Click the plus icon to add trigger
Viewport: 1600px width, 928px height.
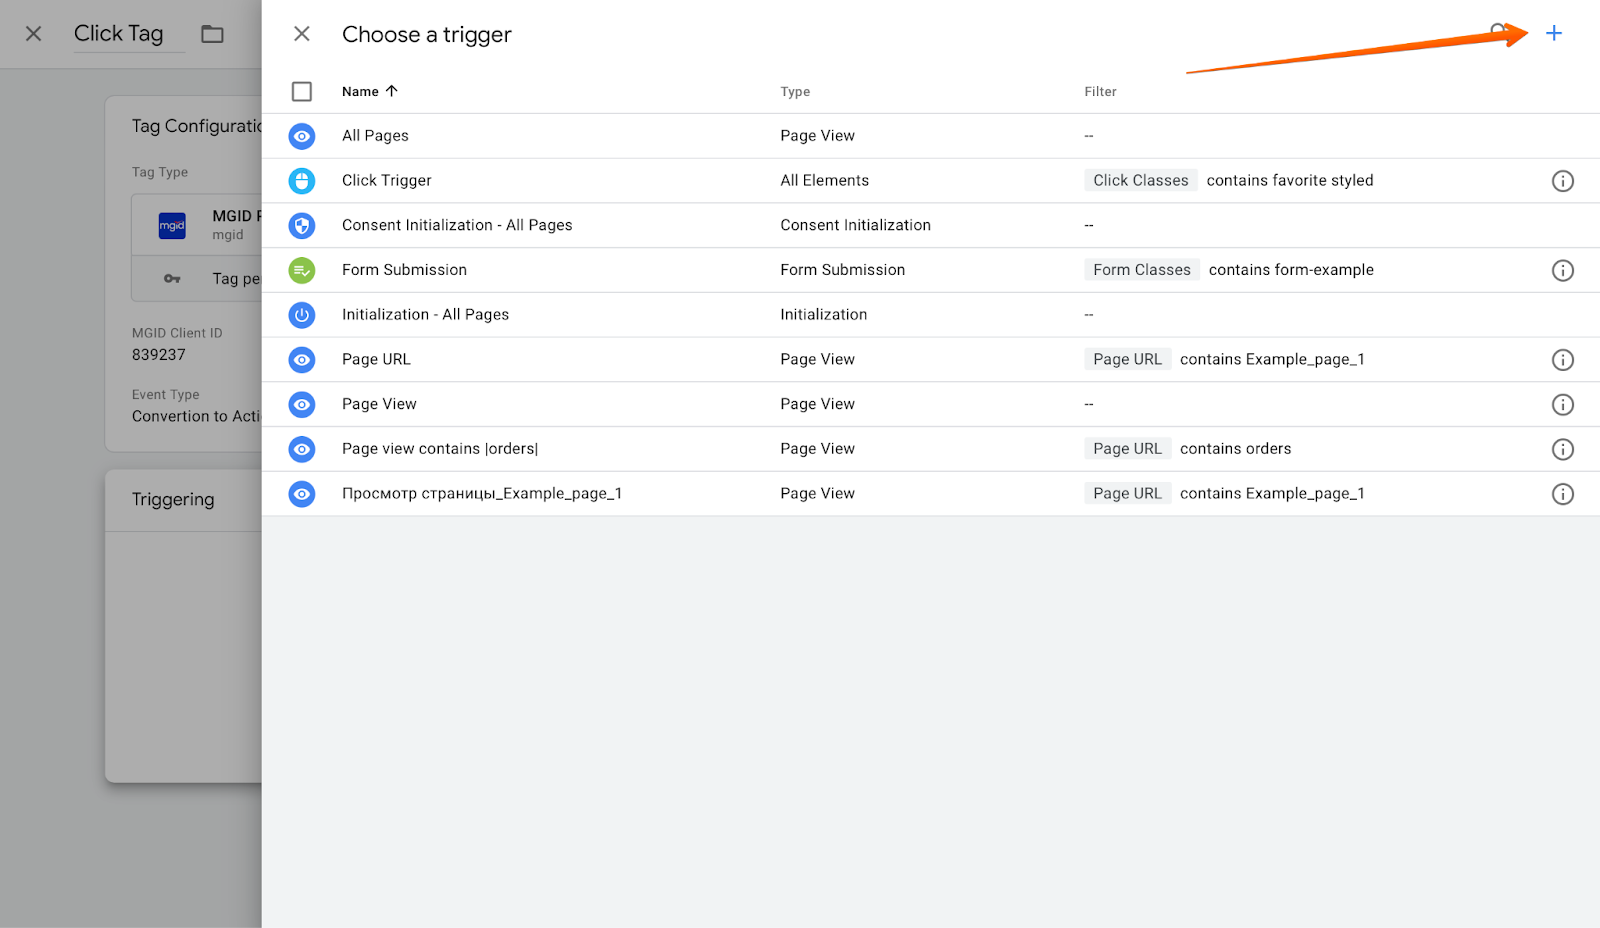(1553, 34)
